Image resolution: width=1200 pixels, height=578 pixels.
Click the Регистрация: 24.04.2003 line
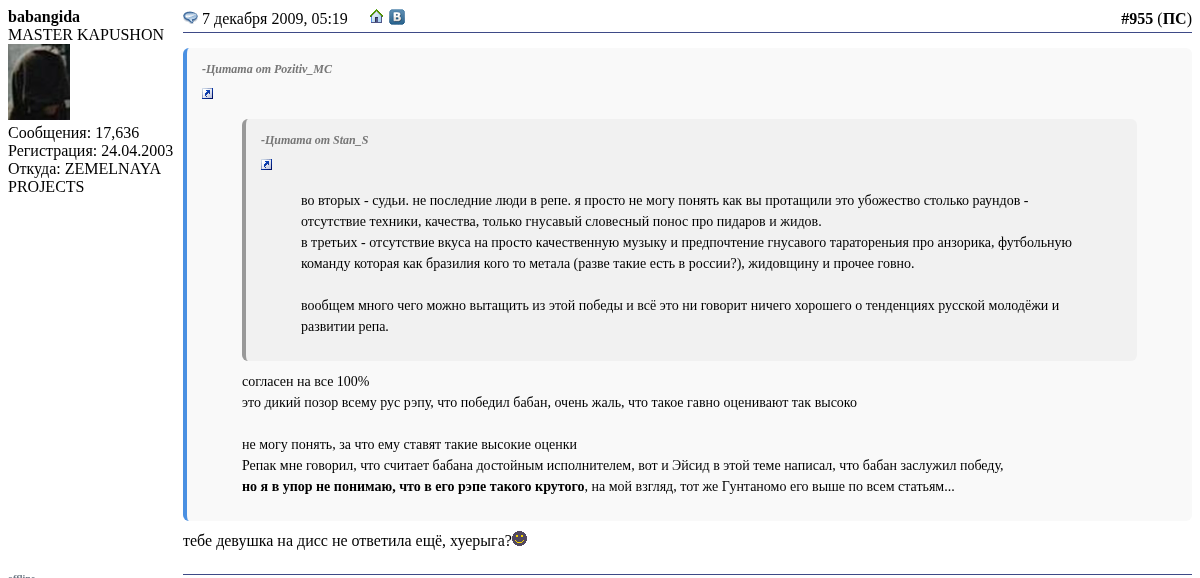point(90,151)
